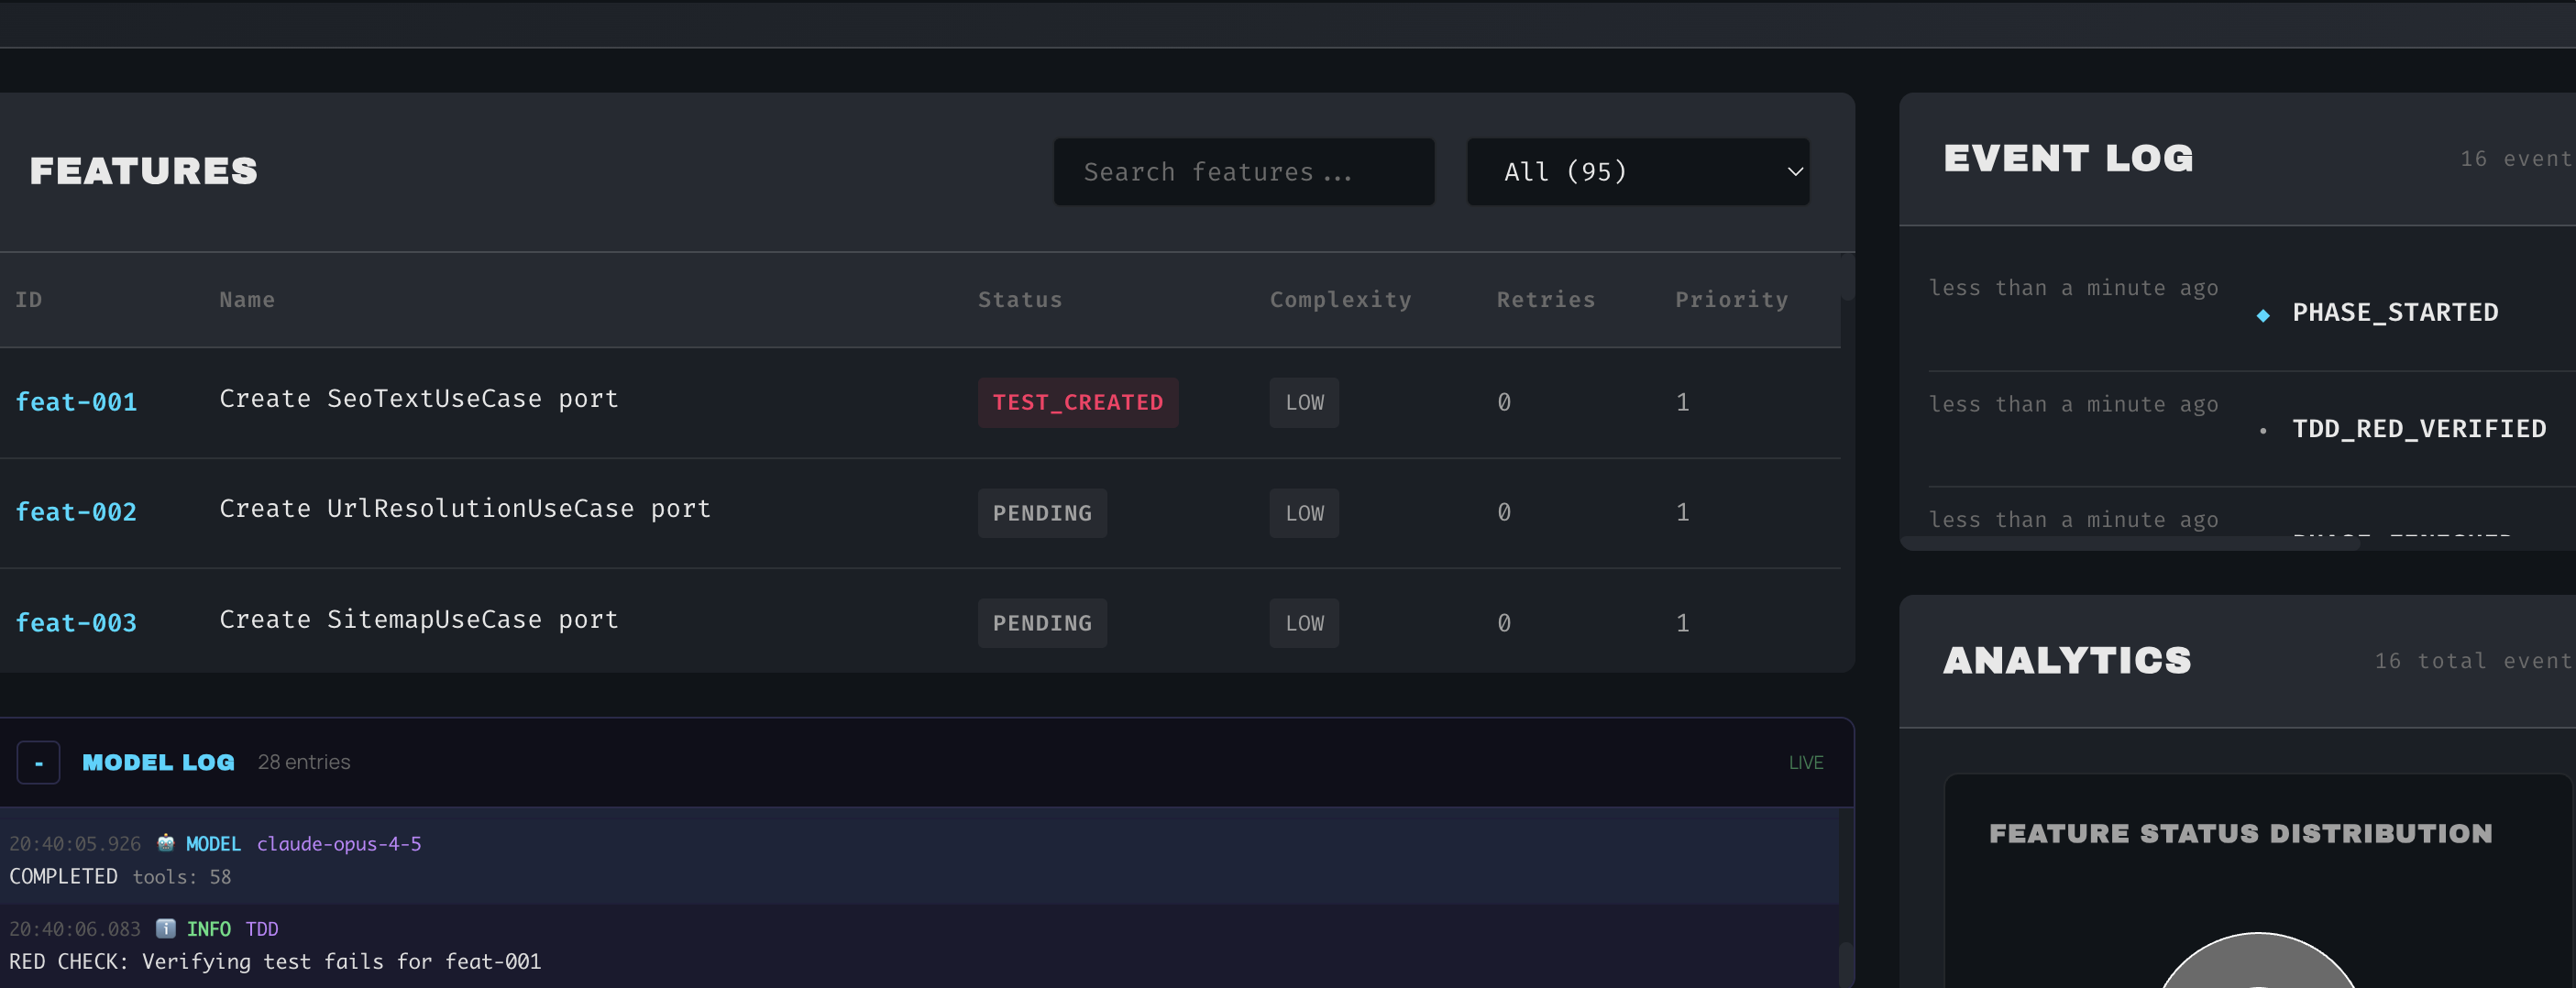Image resolution: width=2576 pixels, height=988 pixels.
Task: Open feat-002 feature details
Action: click(x=76, y=512)
